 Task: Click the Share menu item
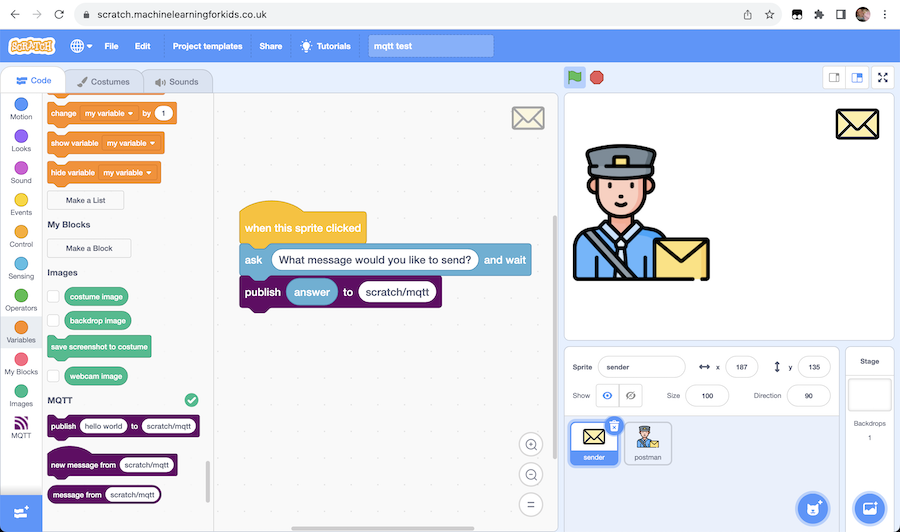tap(270, 46)
